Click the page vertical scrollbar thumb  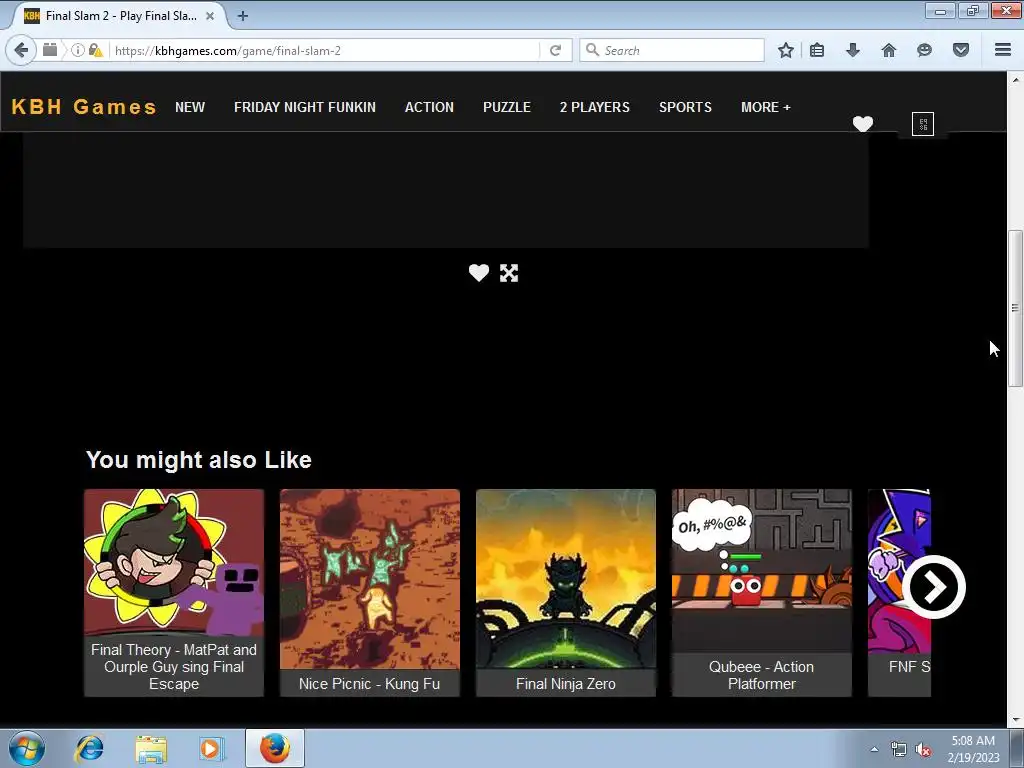[1015, 308]
